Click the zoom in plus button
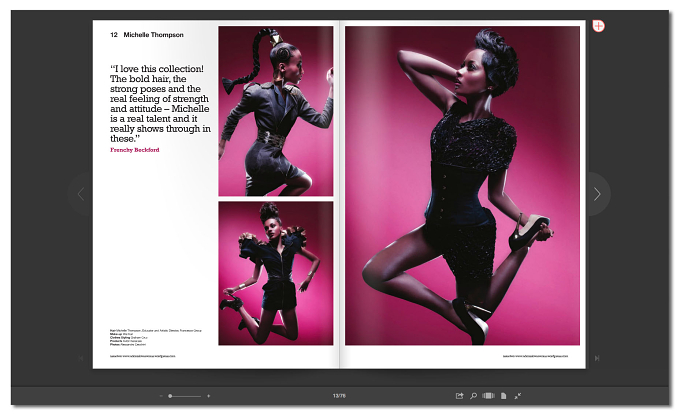The width and height of the screenshot is (680, 415). 209,396
